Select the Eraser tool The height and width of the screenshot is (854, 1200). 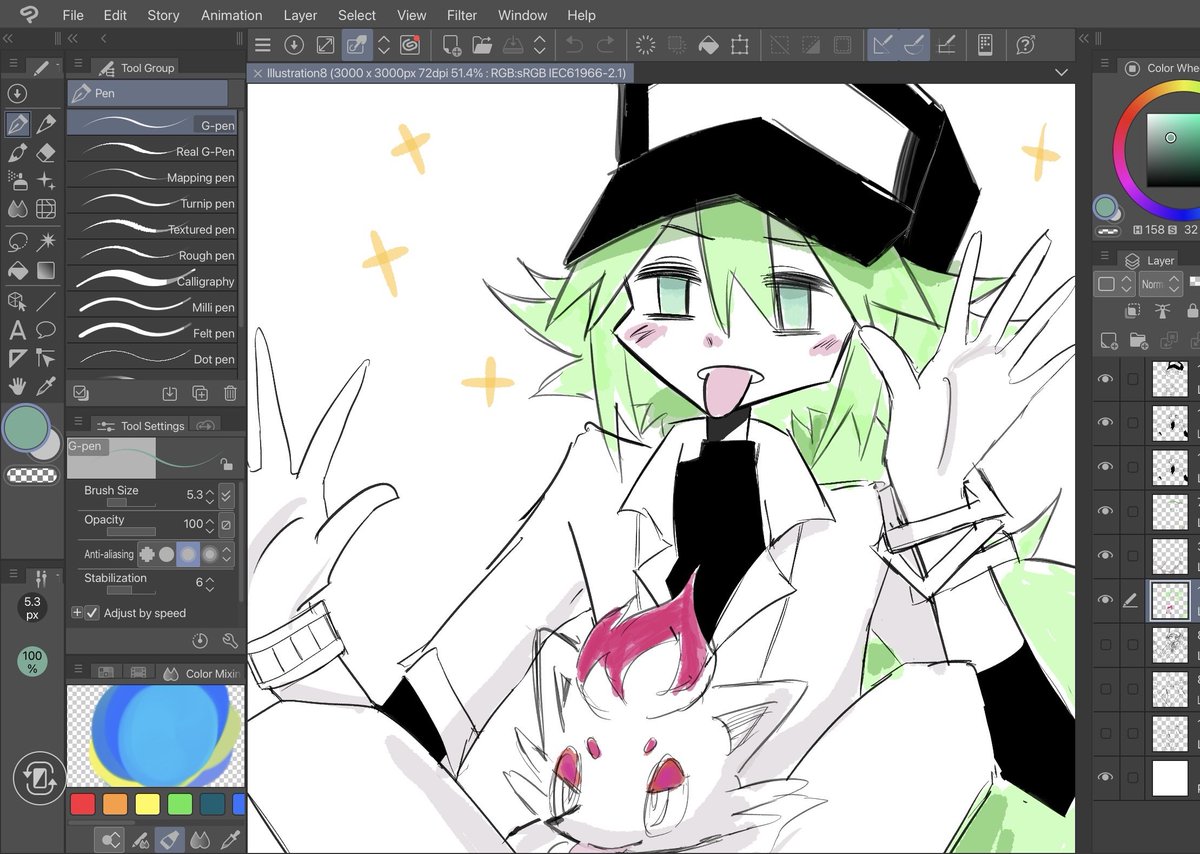pyautogui.click(x=45, y=153)
